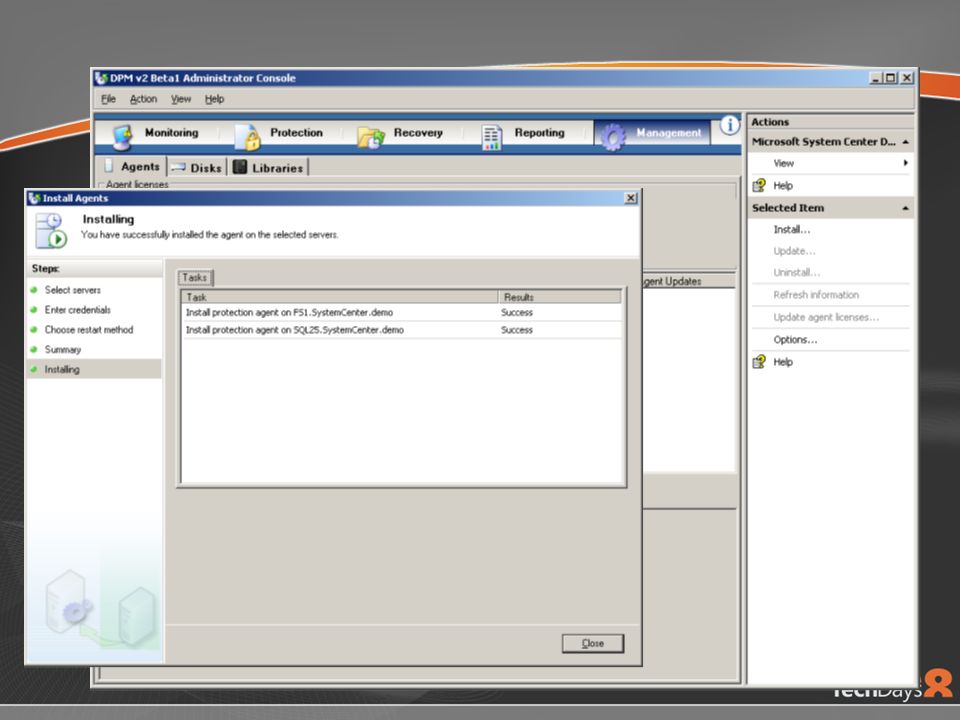960x720 pixels.
Task: Click the Installing wizard header icon
Action: coord(51,231)
